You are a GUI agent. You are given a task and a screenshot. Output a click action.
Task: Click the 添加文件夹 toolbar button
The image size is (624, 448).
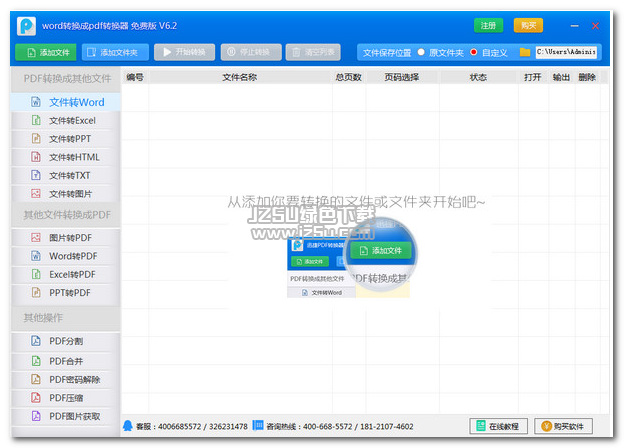[x=115, y=52]
